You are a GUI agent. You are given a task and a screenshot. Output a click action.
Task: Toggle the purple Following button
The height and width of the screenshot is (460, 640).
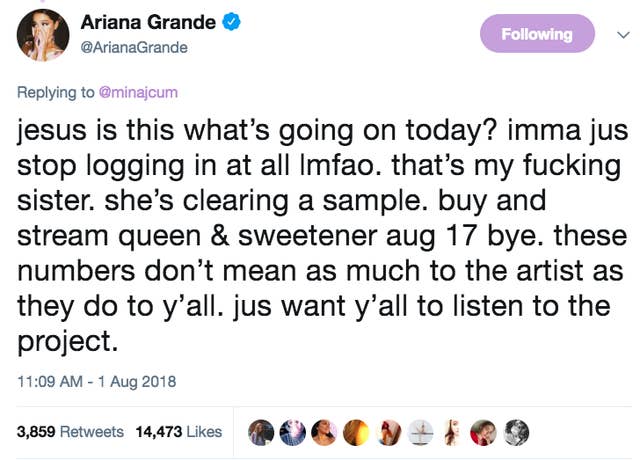tap(537, 34)
